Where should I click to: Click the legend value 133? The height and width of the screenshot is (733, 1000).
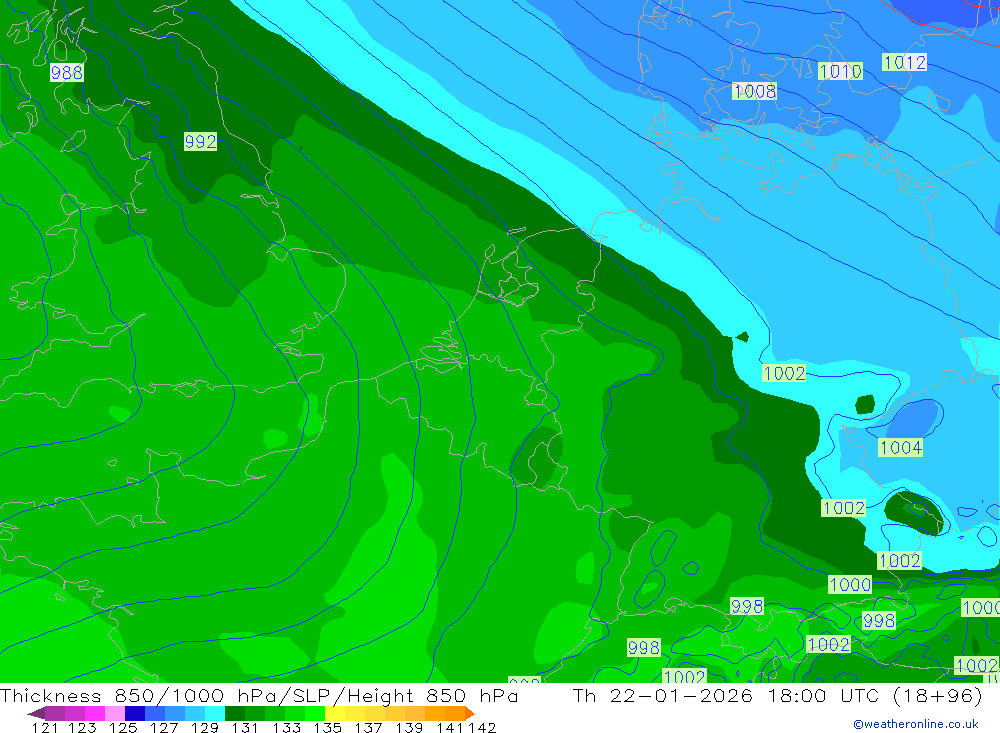click(286, 727)
